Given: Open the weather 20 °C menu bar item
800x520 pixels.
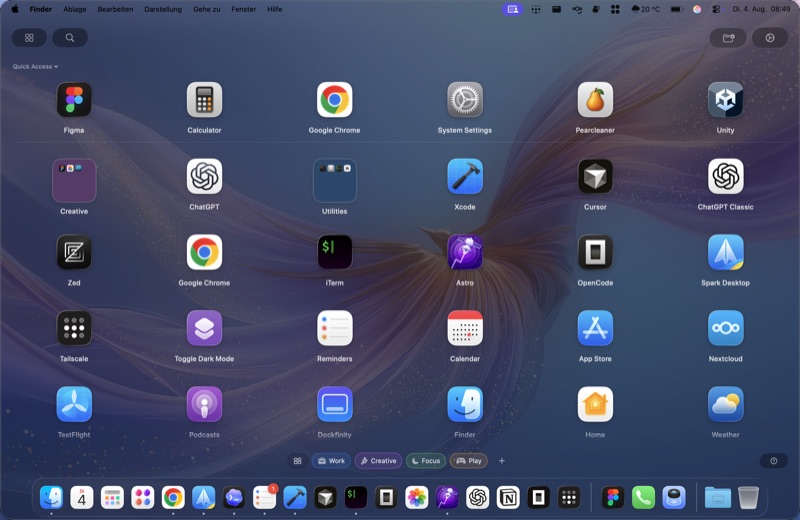Looking at the screenshot, I should [x=645, y=9].
